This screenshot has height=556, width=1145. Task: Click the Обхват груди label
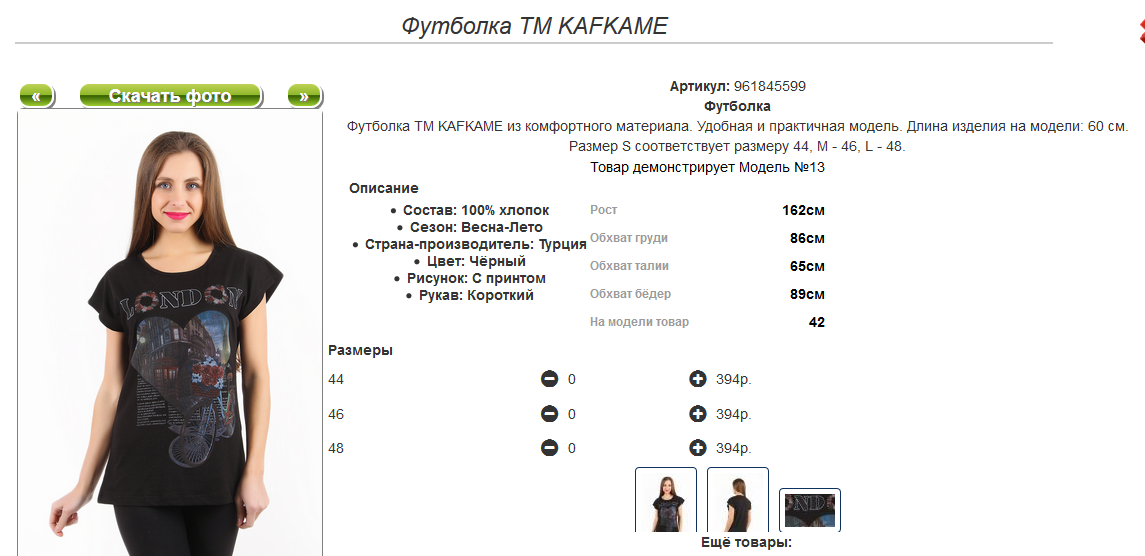tap(629, 238)
